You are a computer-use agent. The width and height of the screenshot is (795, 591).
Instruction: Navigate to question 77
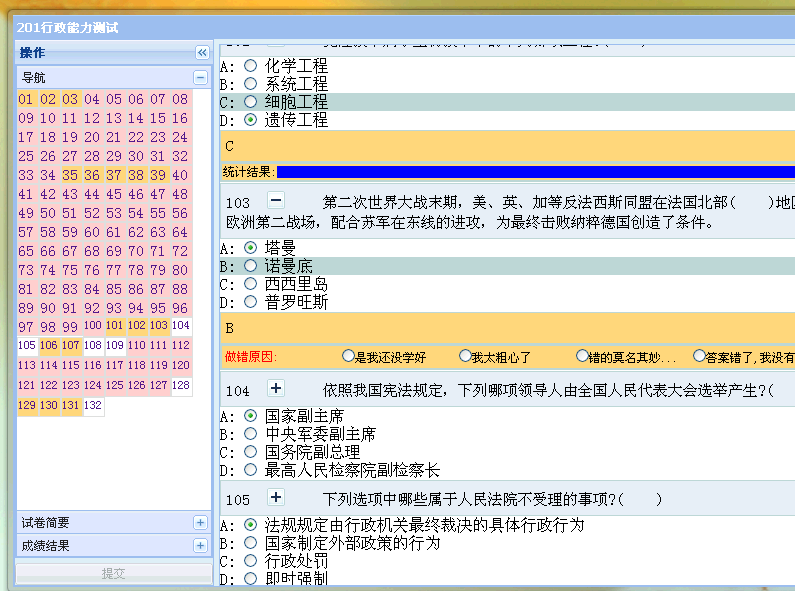(x=114, y=270)
